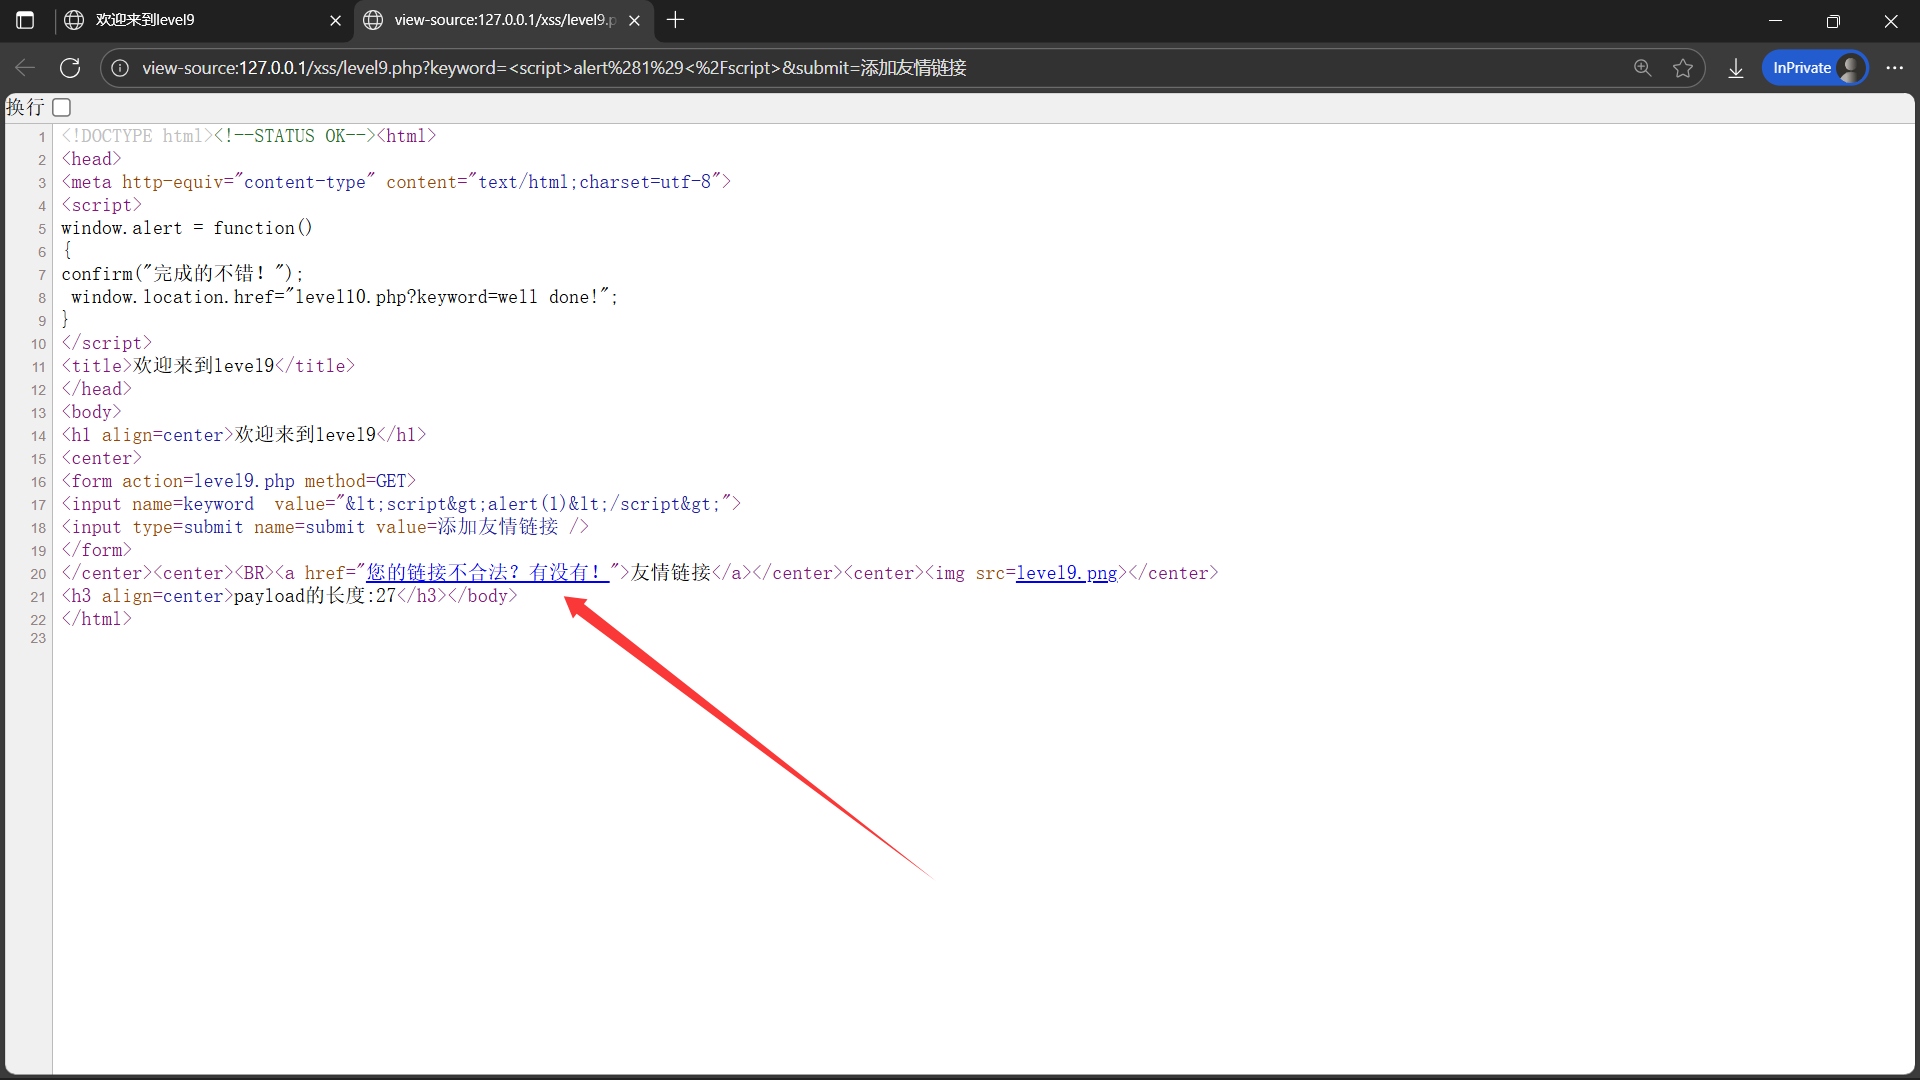Click the InPrivate profile button
Screen dimensions: 1920x1080
point(1814,68)
